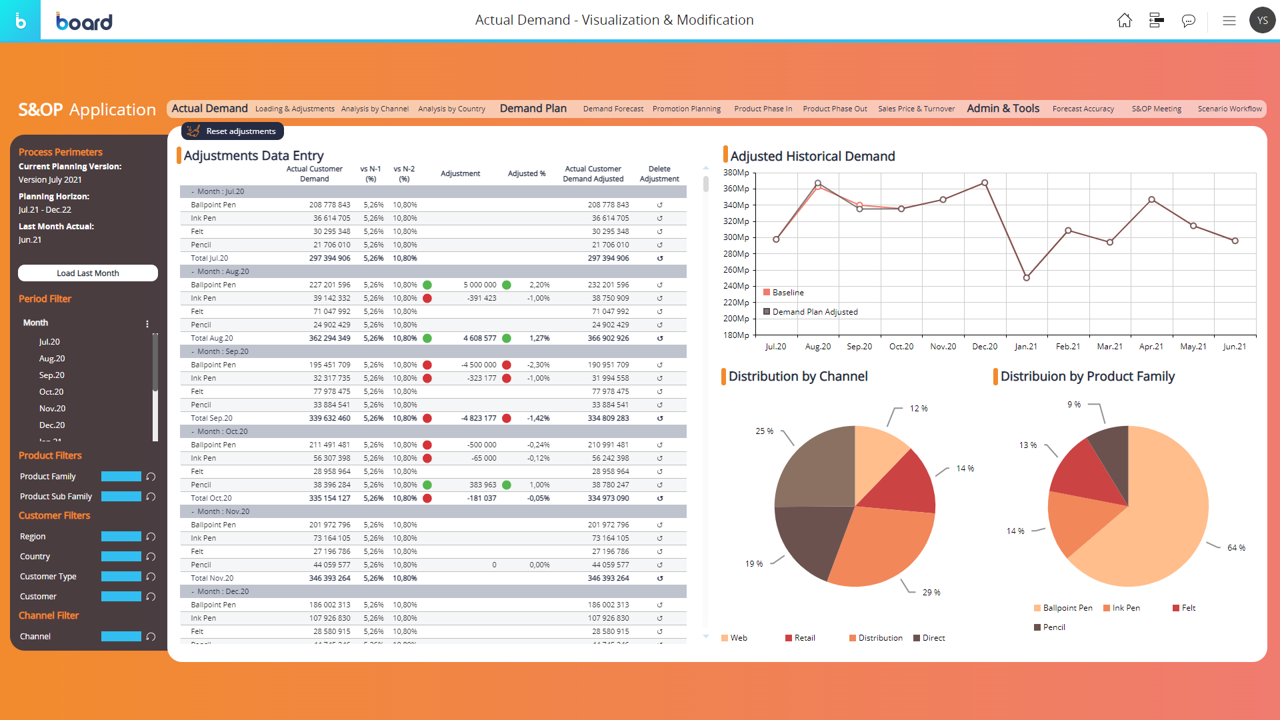Click the delete adjustment icon for Ink Pen Oct.20
This screenshot has width=1280, height=720.
click(659, 457)
